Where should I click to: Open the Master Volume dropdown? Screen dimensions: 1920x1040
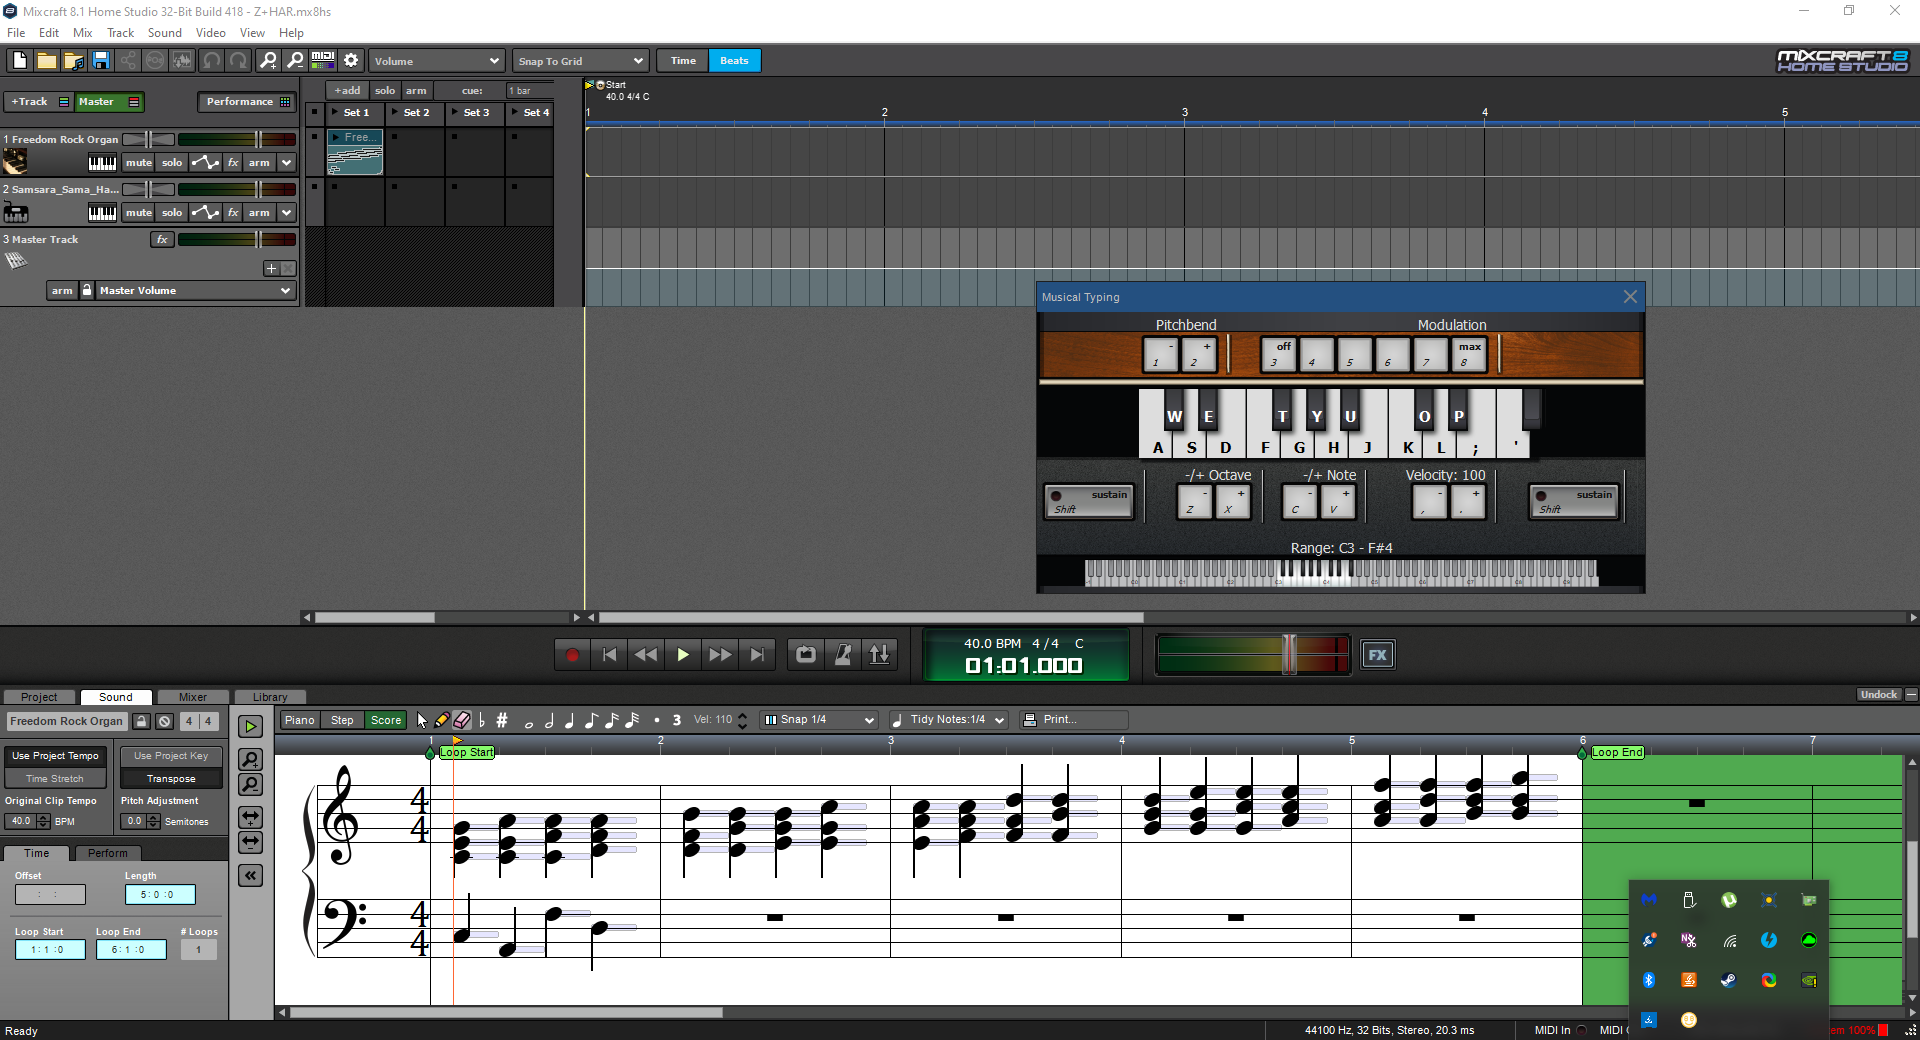tap(195, 291)
